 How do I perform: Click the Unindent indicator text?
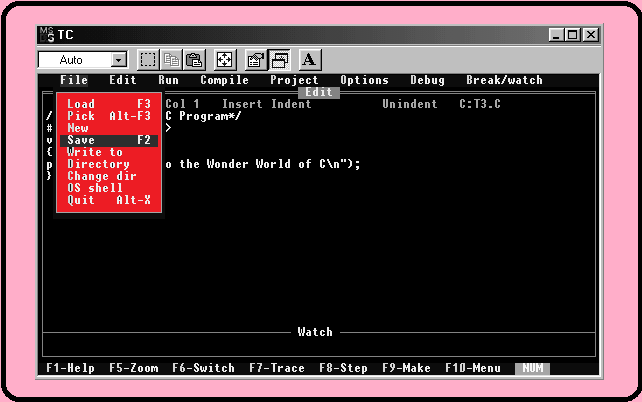click(x=410, y=104)
